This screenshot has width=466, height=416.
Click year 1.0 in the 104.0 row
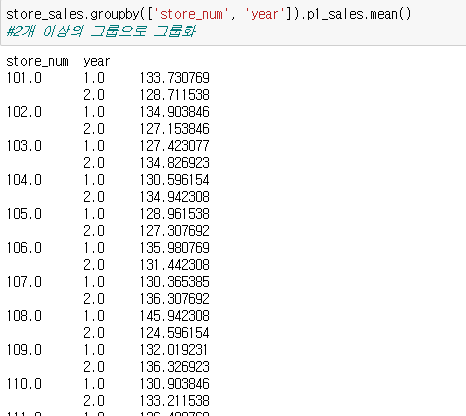[x=94, y=180]
